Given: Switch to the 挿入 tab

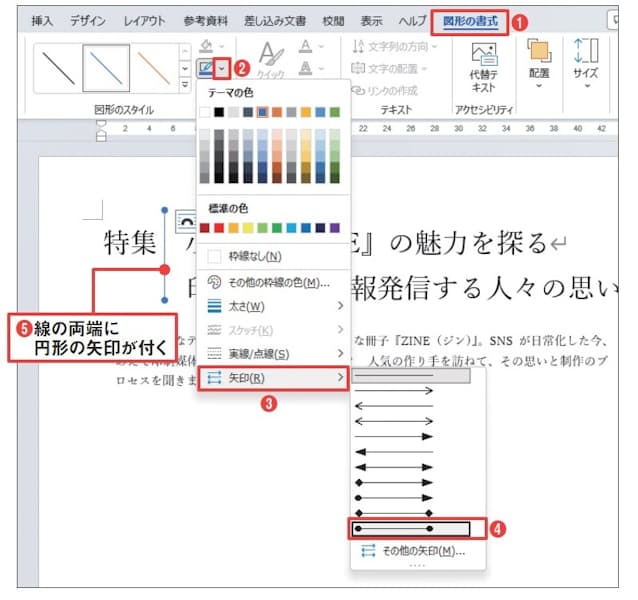Looking at the screenshot, I should 42,21.
